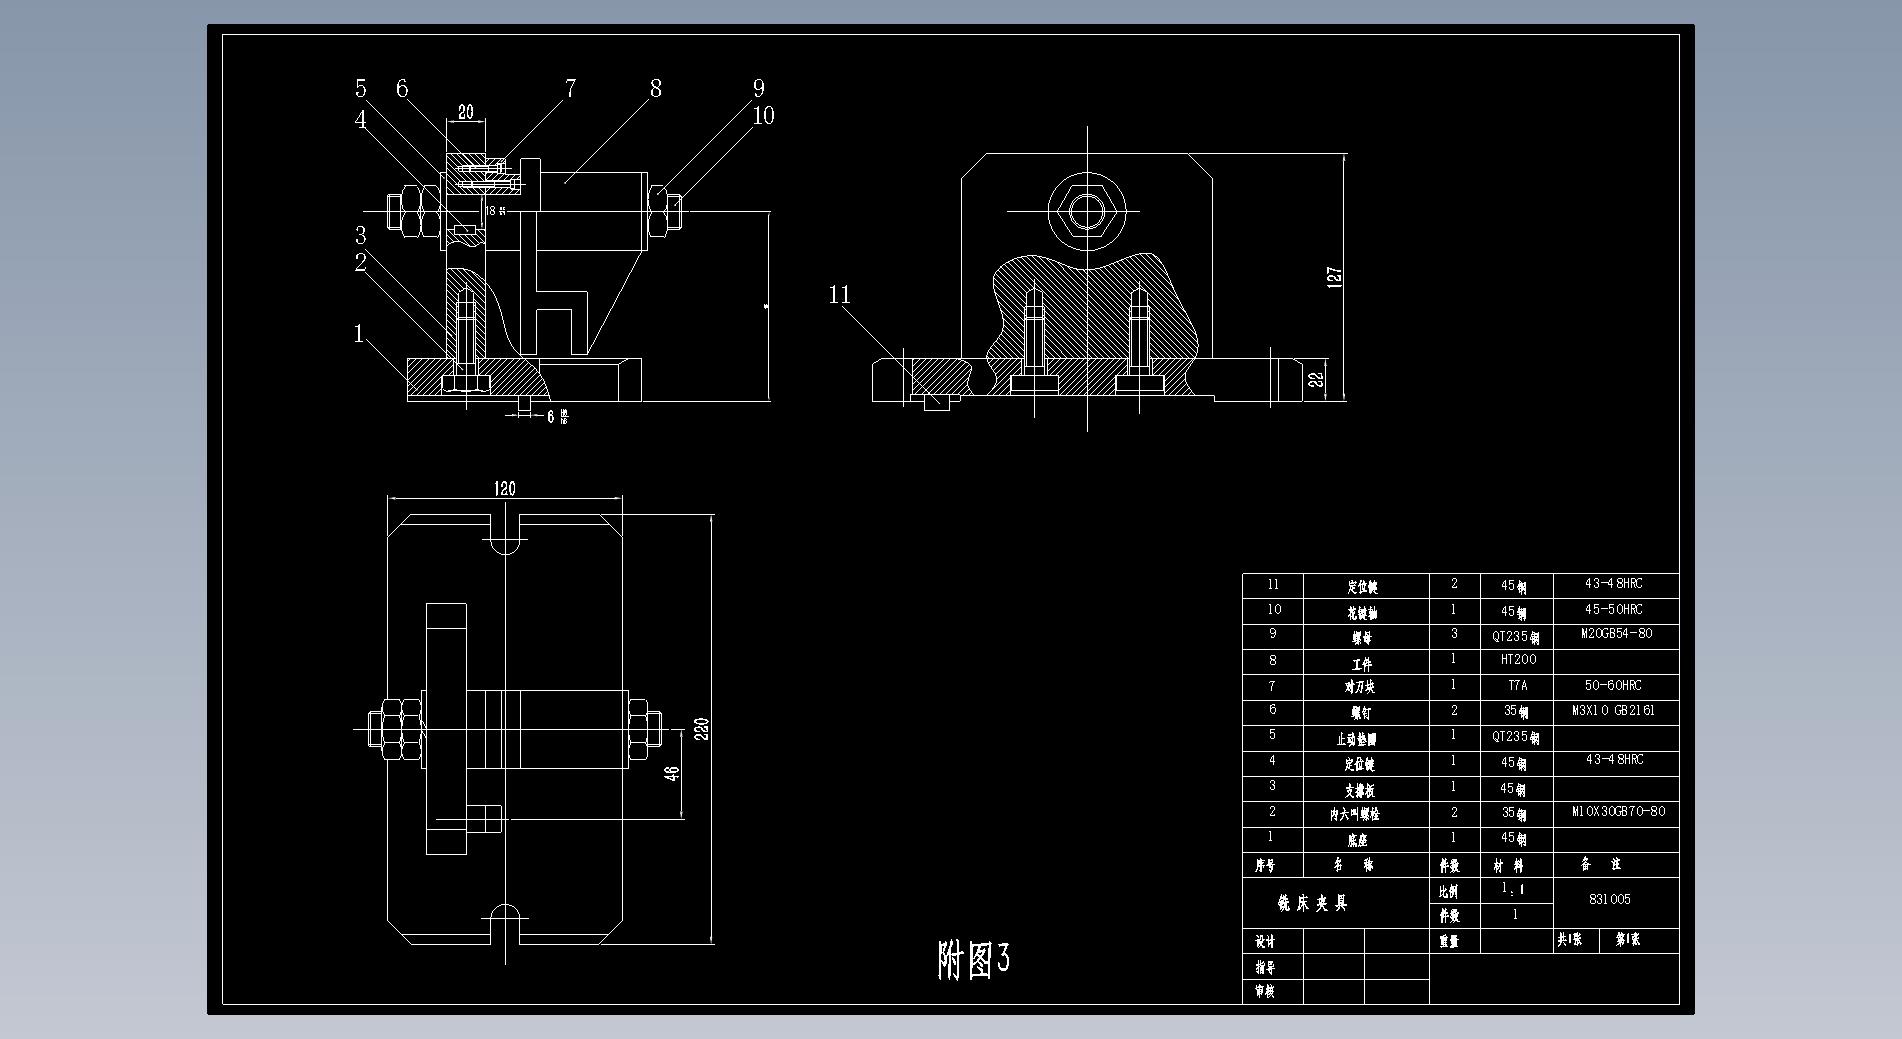Select the '审核' cell in title block
This screenshot has width=1902, height=1039.
pyautogui.click(x=1265, y=991)
